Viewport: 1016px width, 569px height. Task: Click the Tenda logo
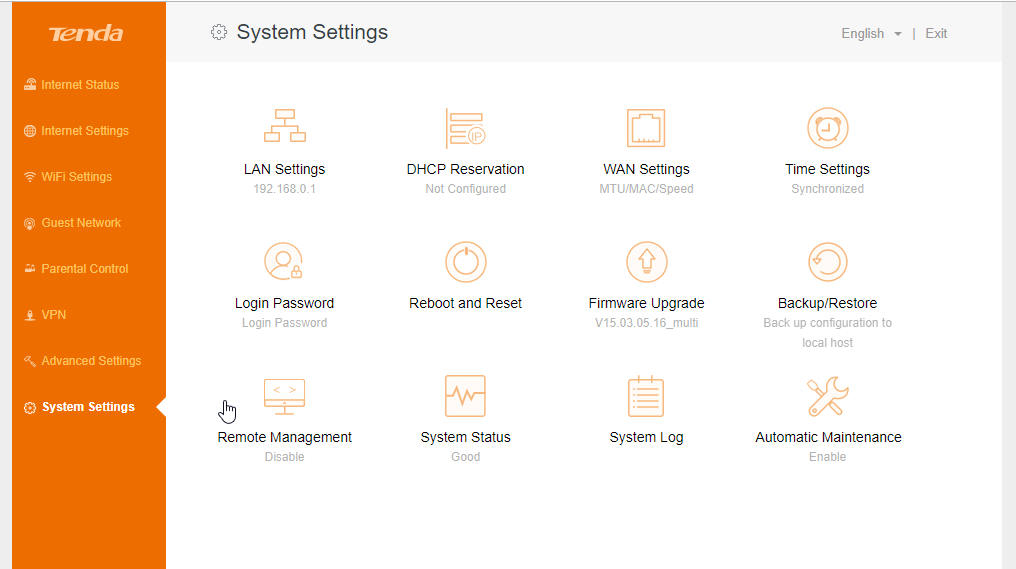[86, 34]
